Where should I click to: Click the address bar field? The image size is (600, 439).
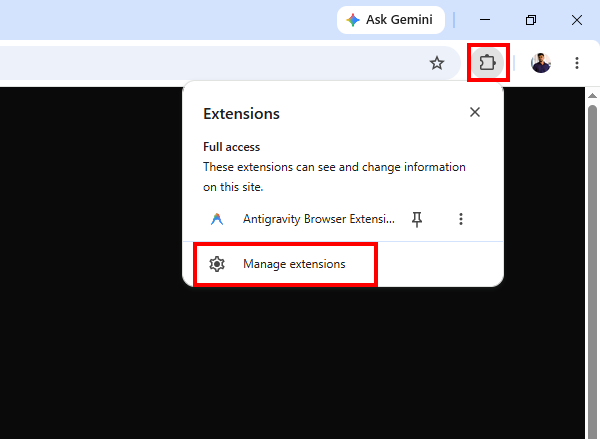(x=230, y=63)
